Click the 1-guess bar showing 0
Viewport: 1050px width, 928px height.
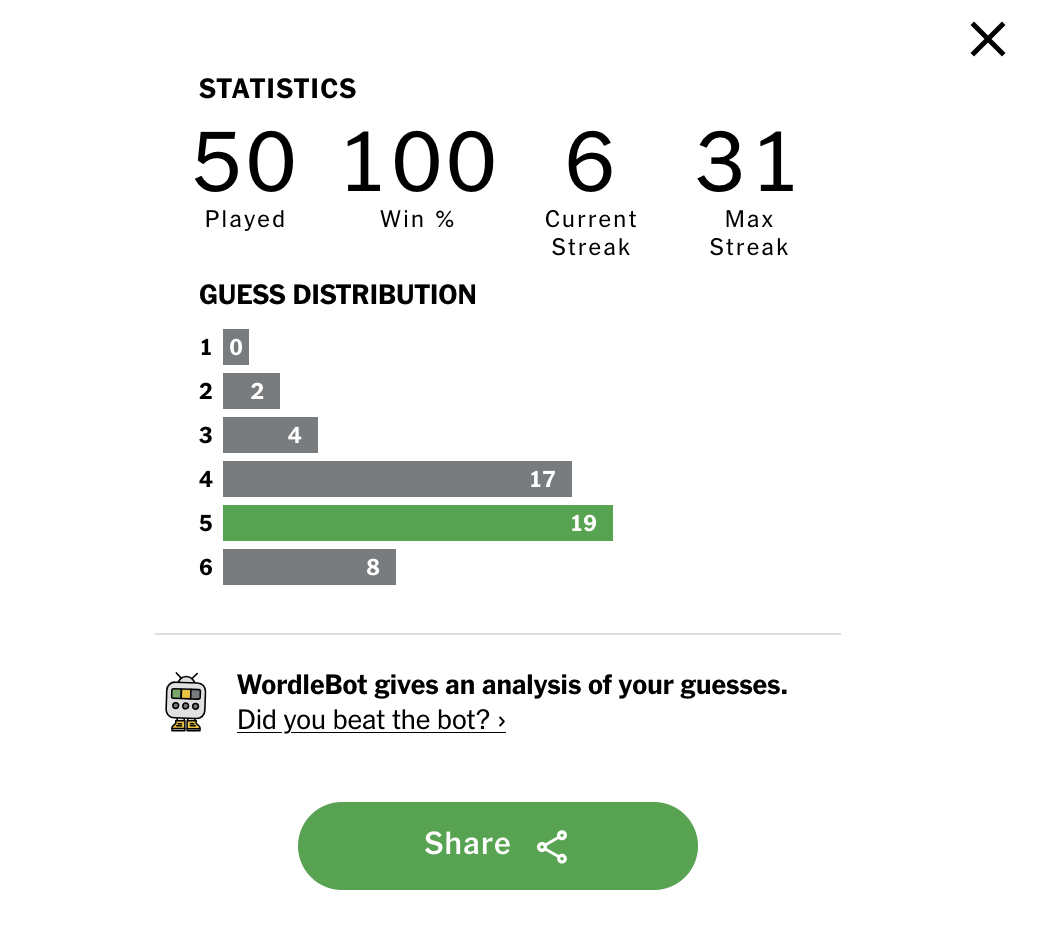click(236, 347)
